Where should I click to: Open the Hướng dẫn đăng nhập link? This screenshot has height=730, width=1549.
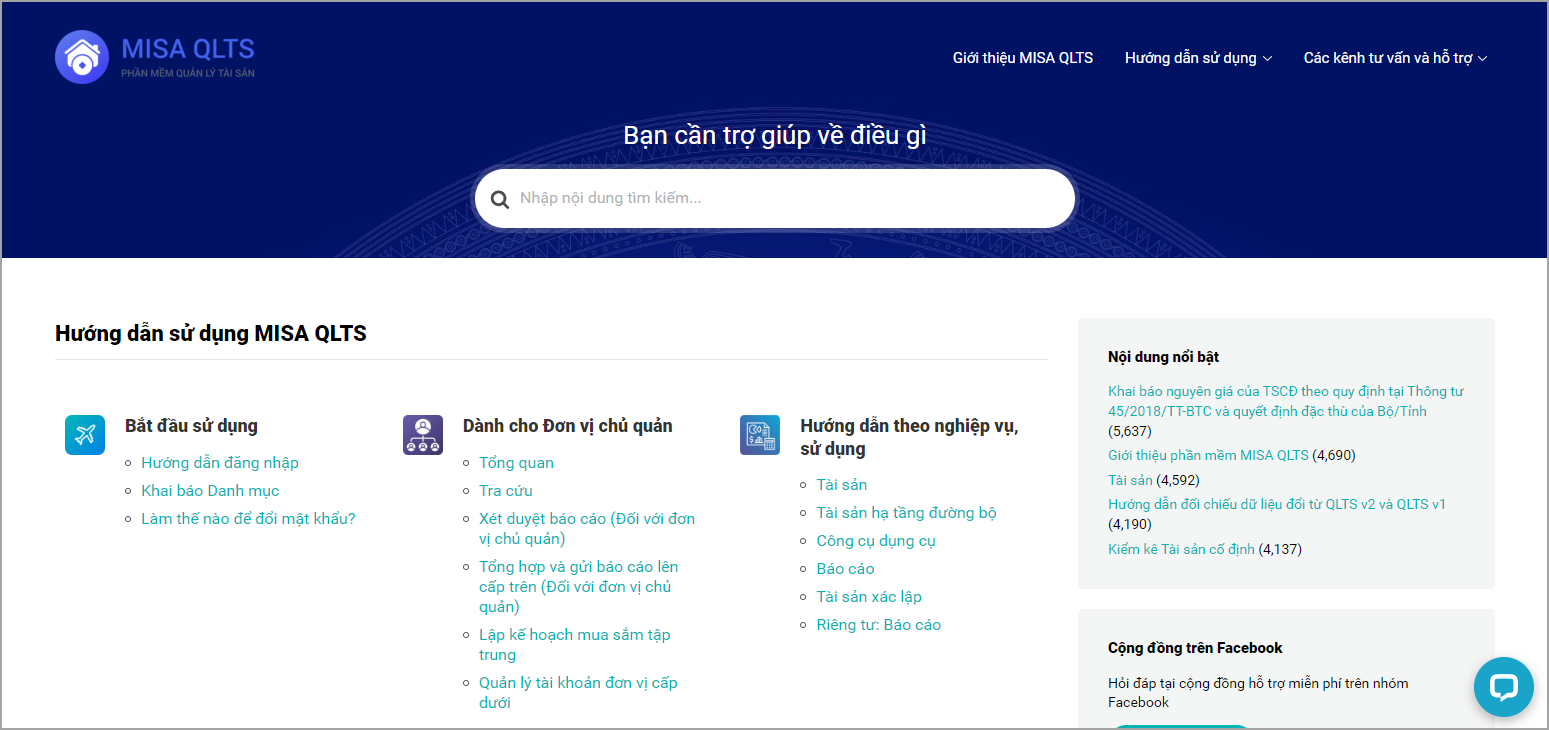coord(220,463)
